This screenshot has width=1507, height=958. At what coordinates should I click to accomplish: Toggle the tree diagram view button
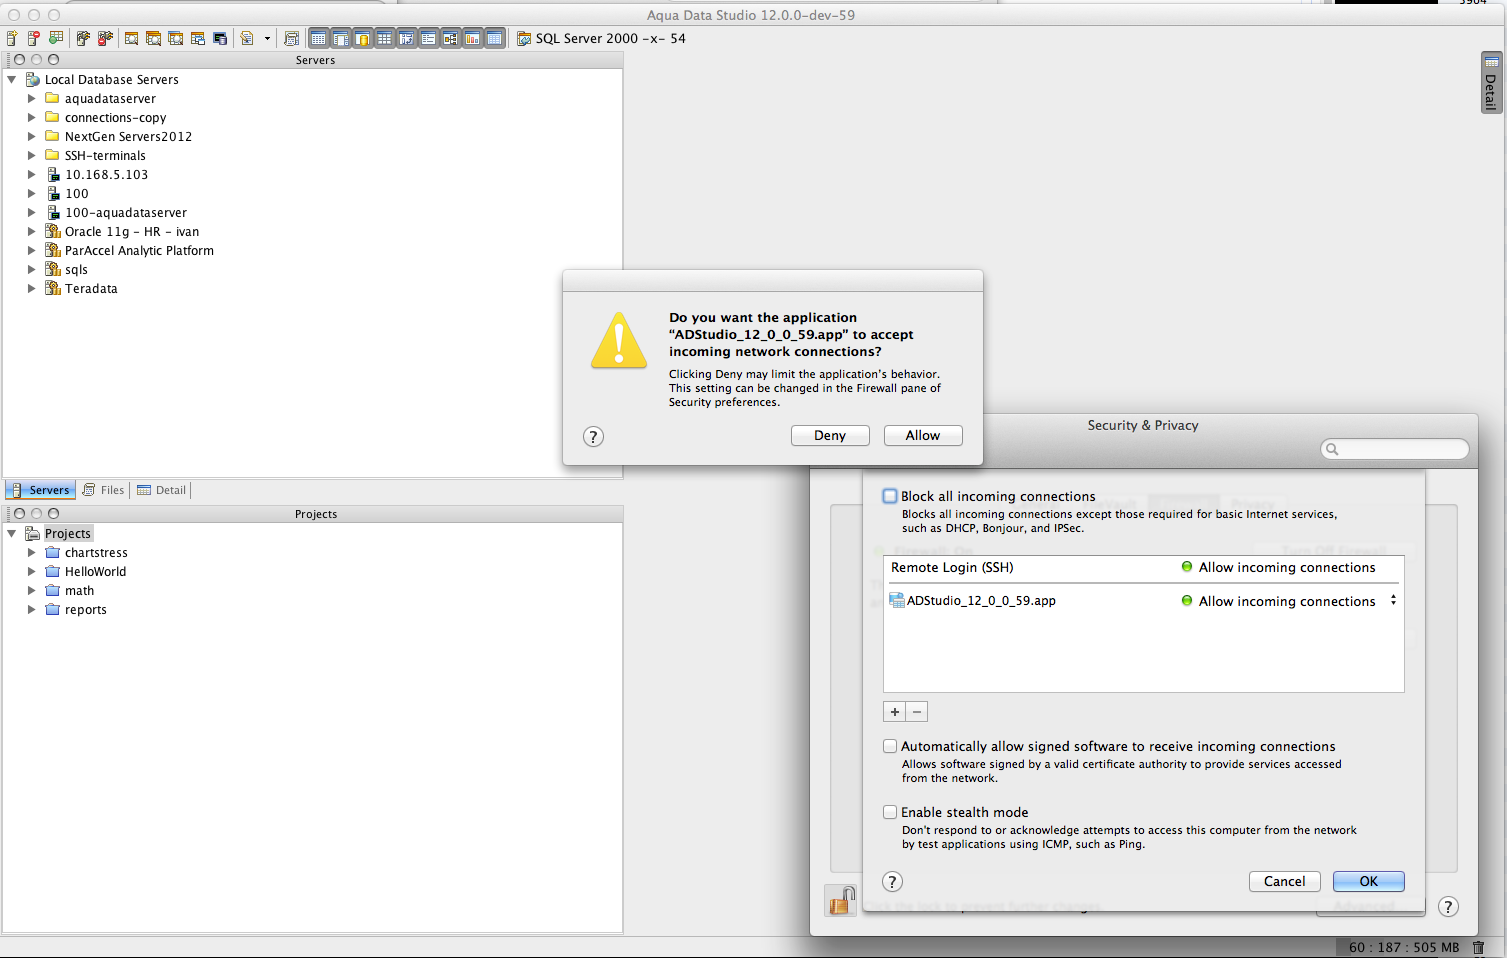(x=450, y=38)
